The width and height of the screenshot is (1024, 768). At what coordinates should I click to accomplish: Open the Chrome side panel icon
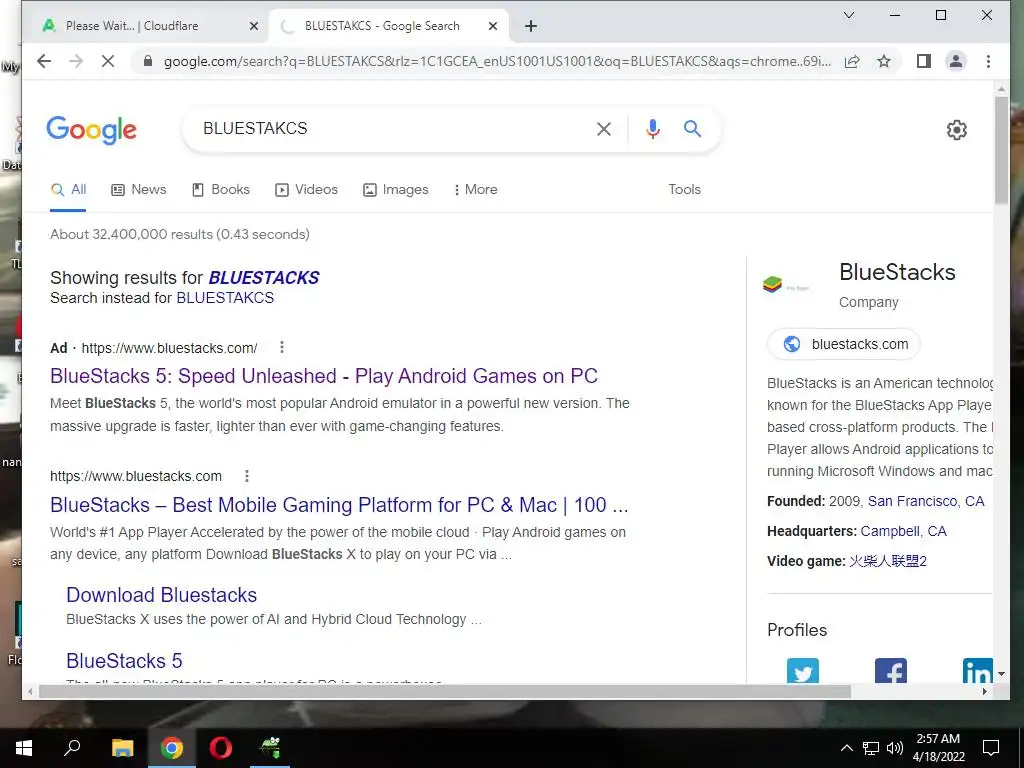(923, 61)
